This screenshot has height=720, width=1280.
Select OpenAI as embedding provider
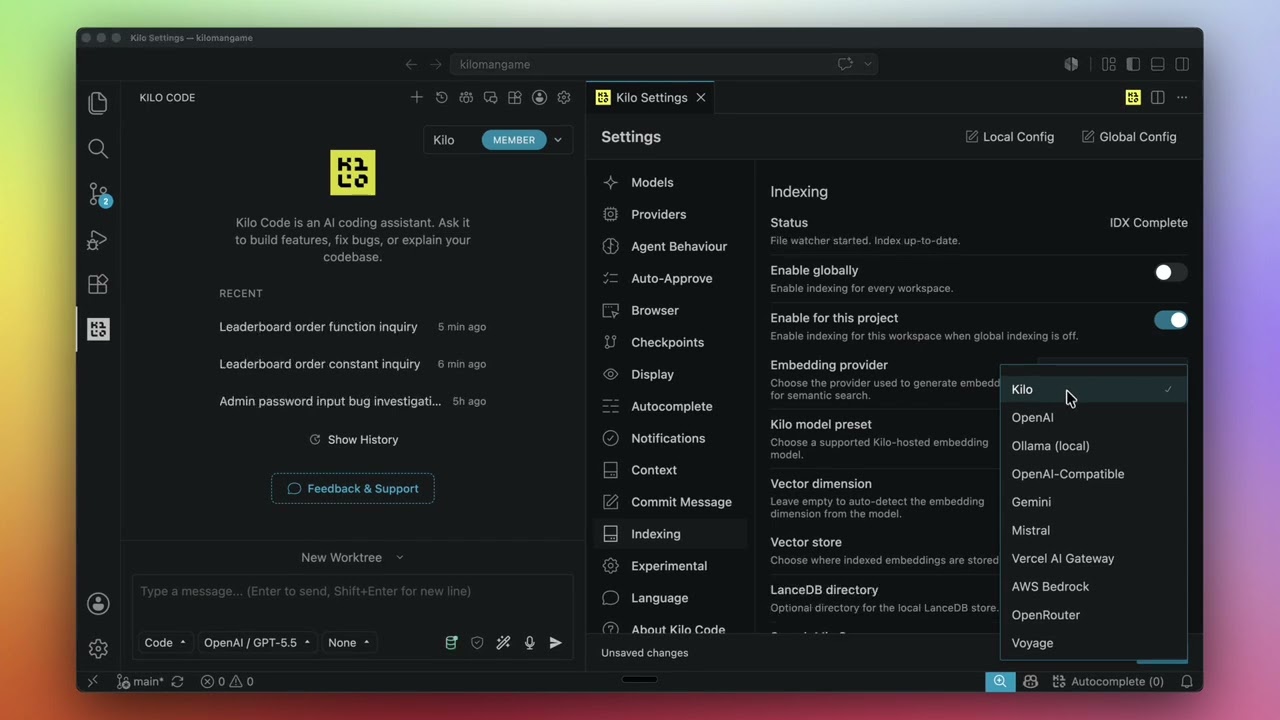1093,417
